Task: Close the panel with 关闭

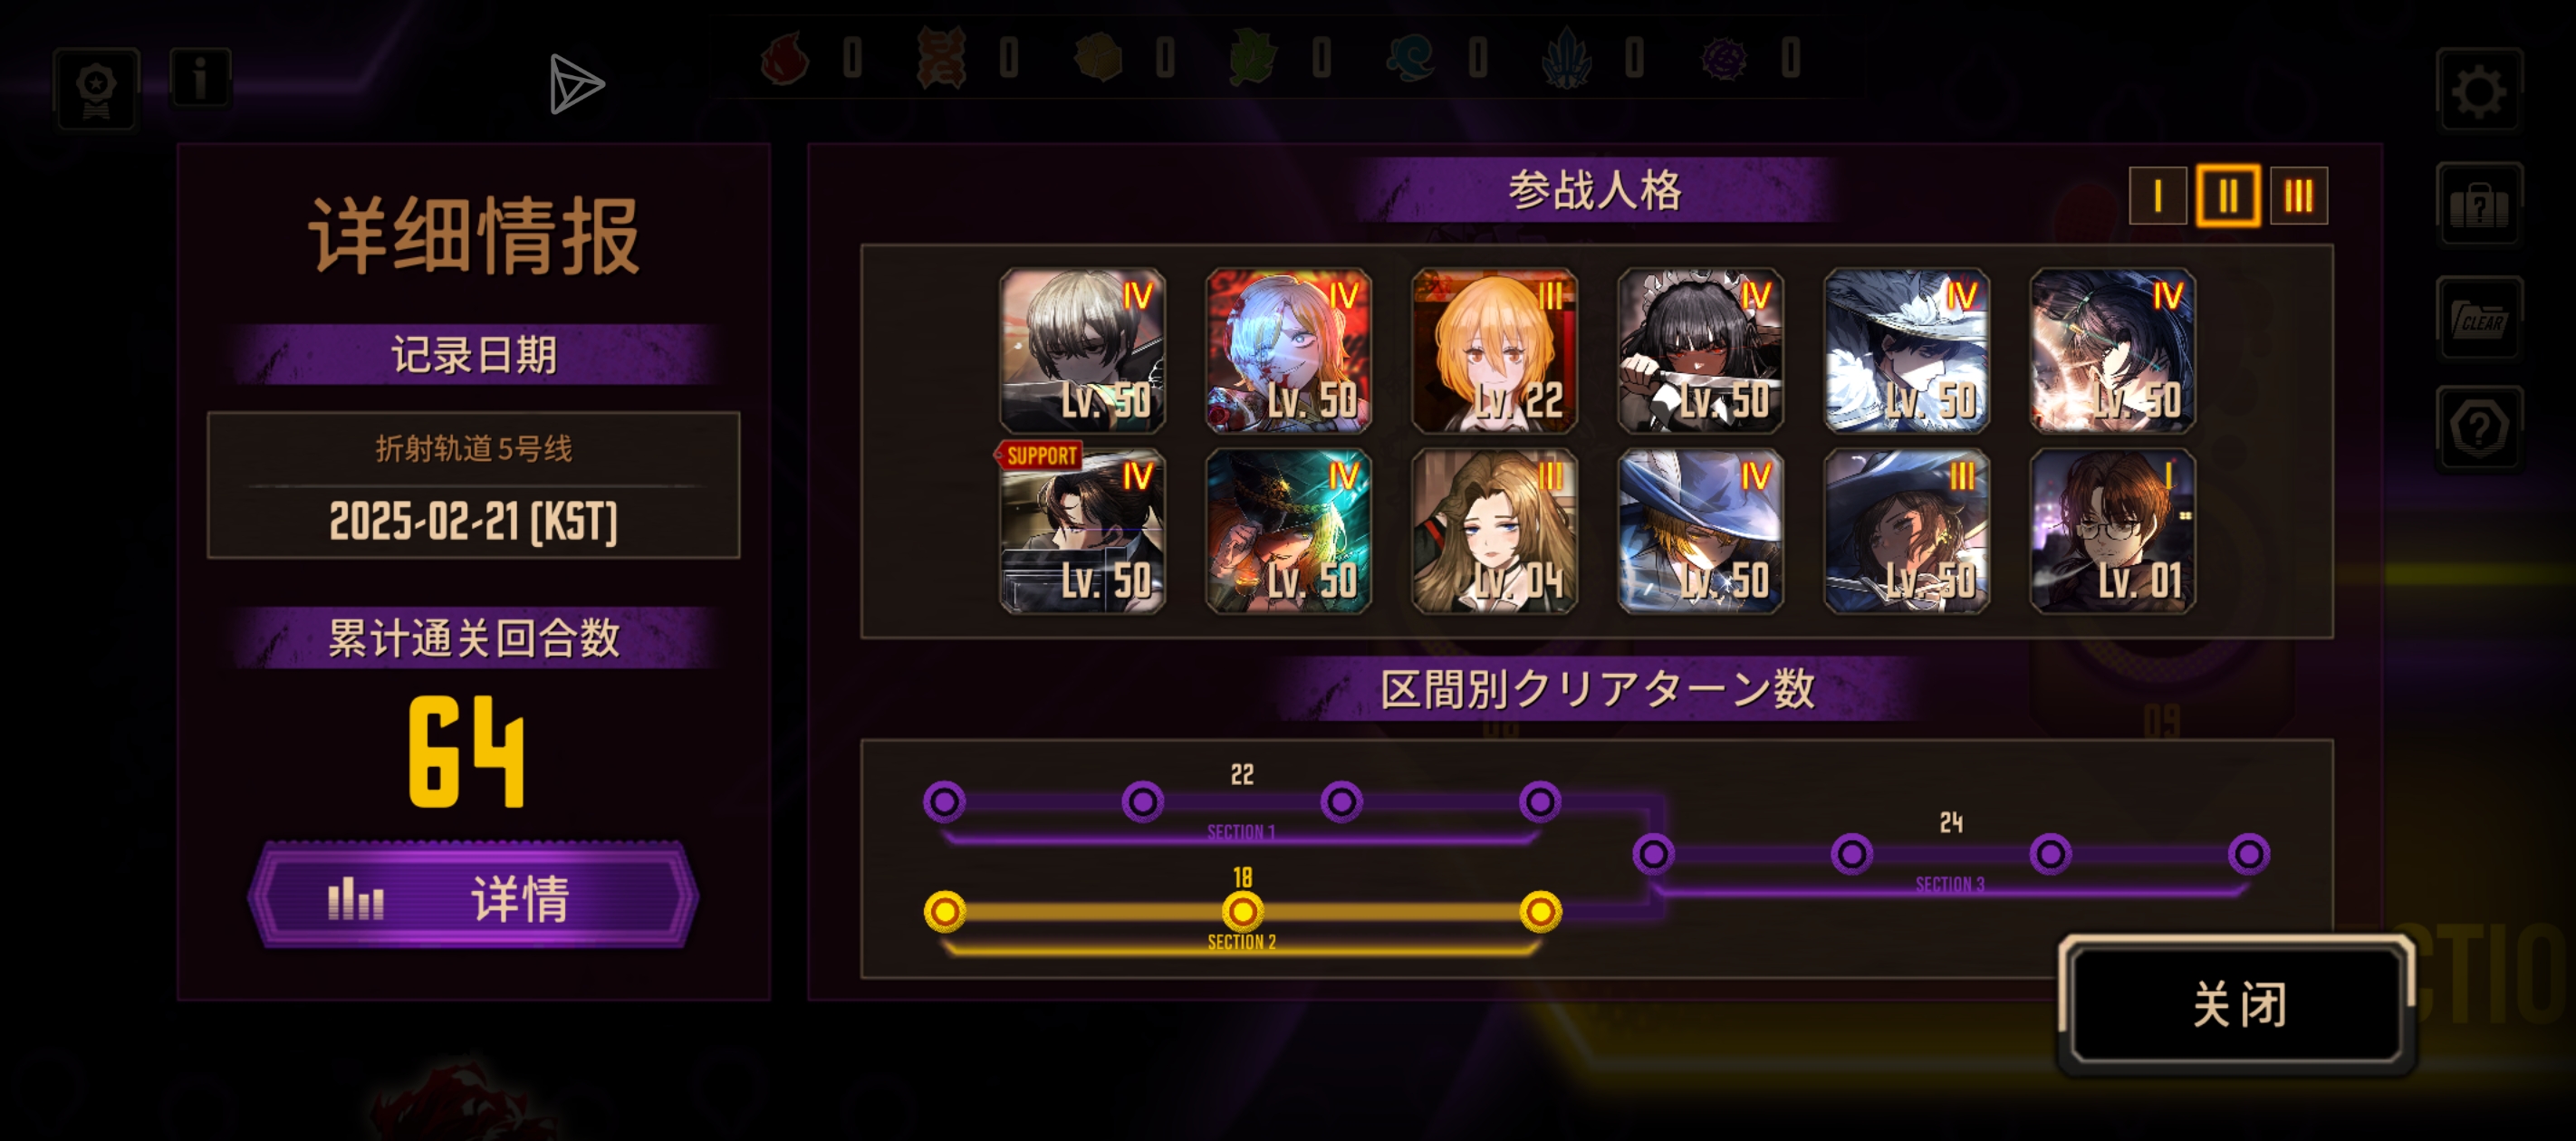Action: tap(2237, 1004)
